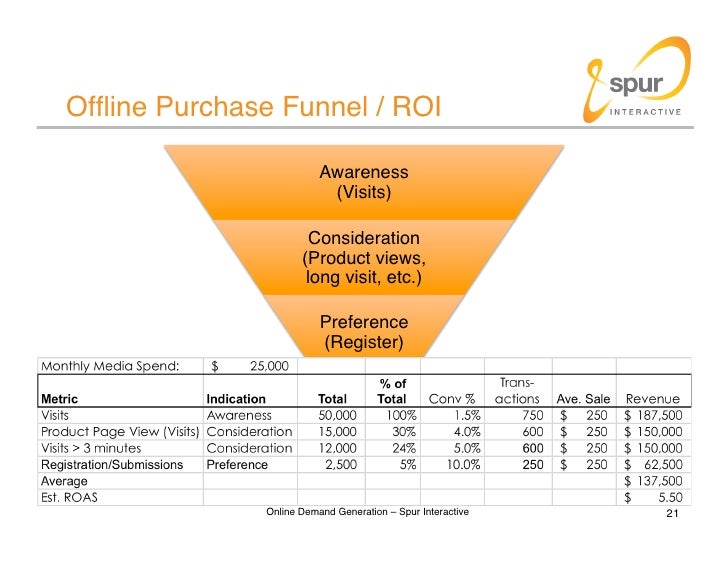This screenshot has width=728, height=563.
Task: Select the Product Page View (Visits) cell
Action: click(x=120, y=432)
